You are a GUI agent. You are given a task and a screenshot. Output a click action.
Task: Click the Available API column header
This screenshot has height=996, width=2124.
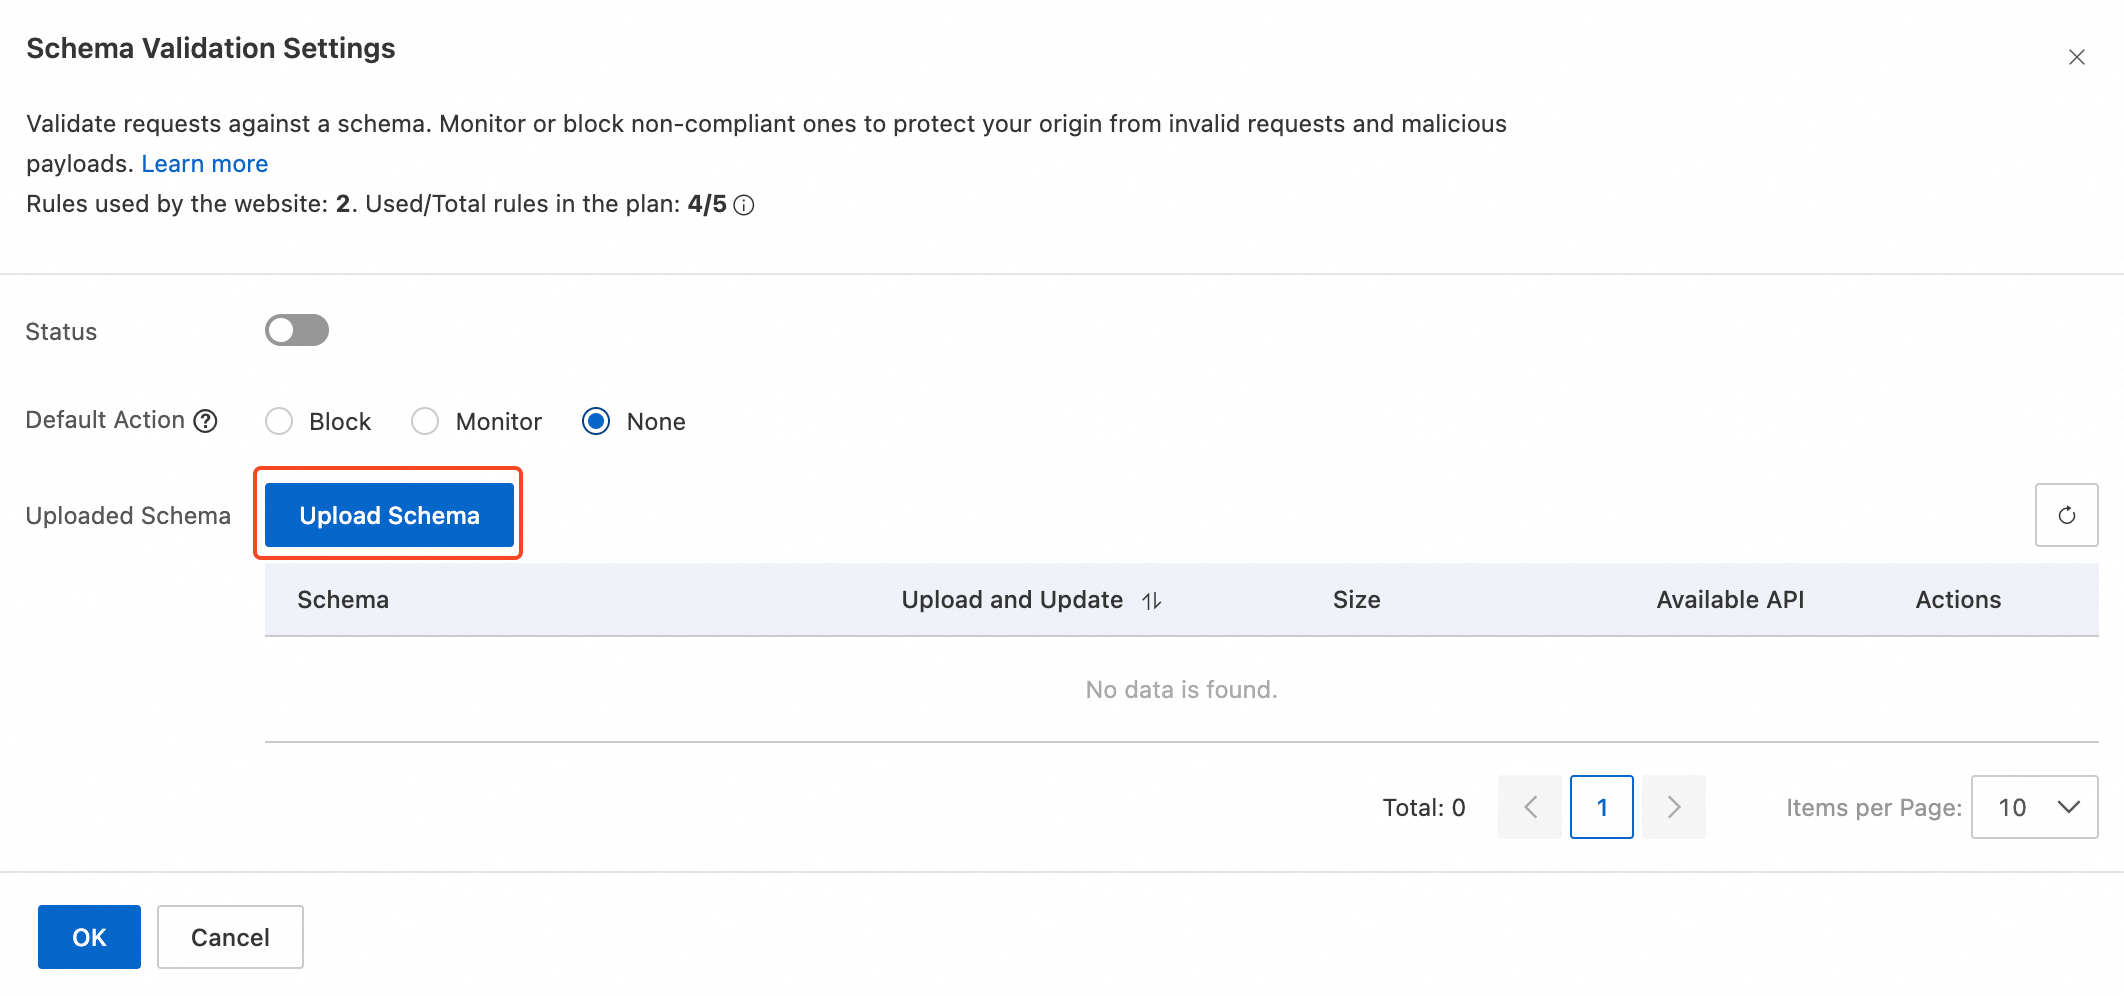(1729, 600)
